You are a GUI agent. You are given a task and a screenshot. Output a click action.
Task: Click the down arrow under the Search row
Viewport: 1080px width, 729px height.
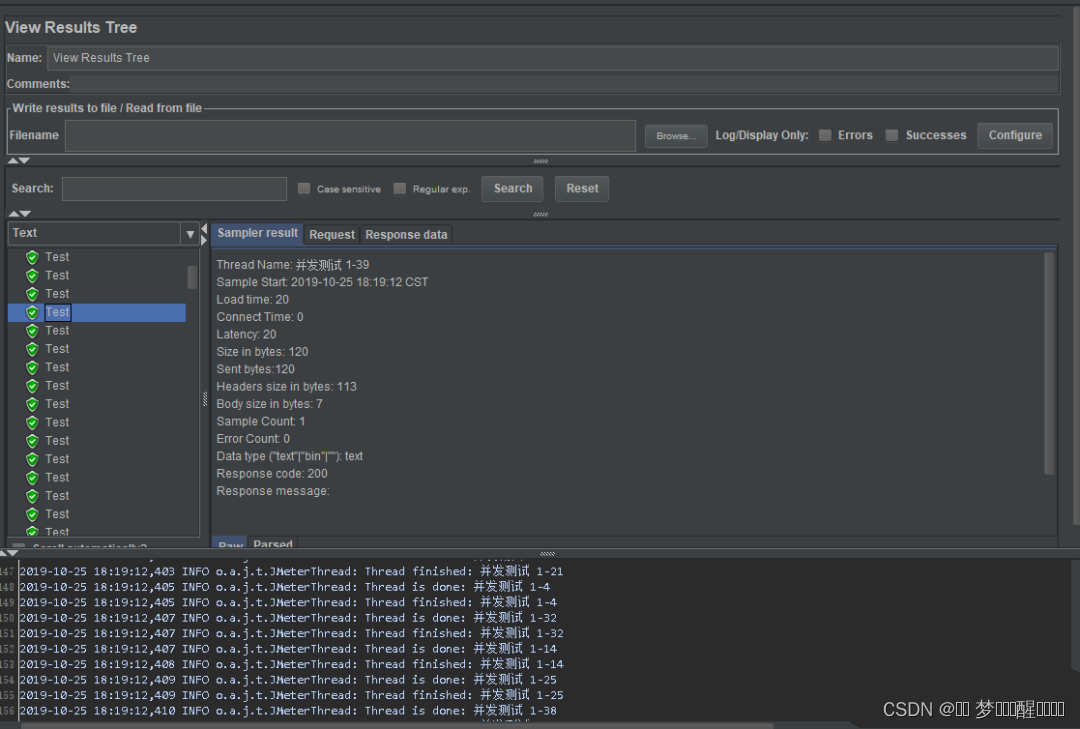pyautogui.click(x=25, y=214)
